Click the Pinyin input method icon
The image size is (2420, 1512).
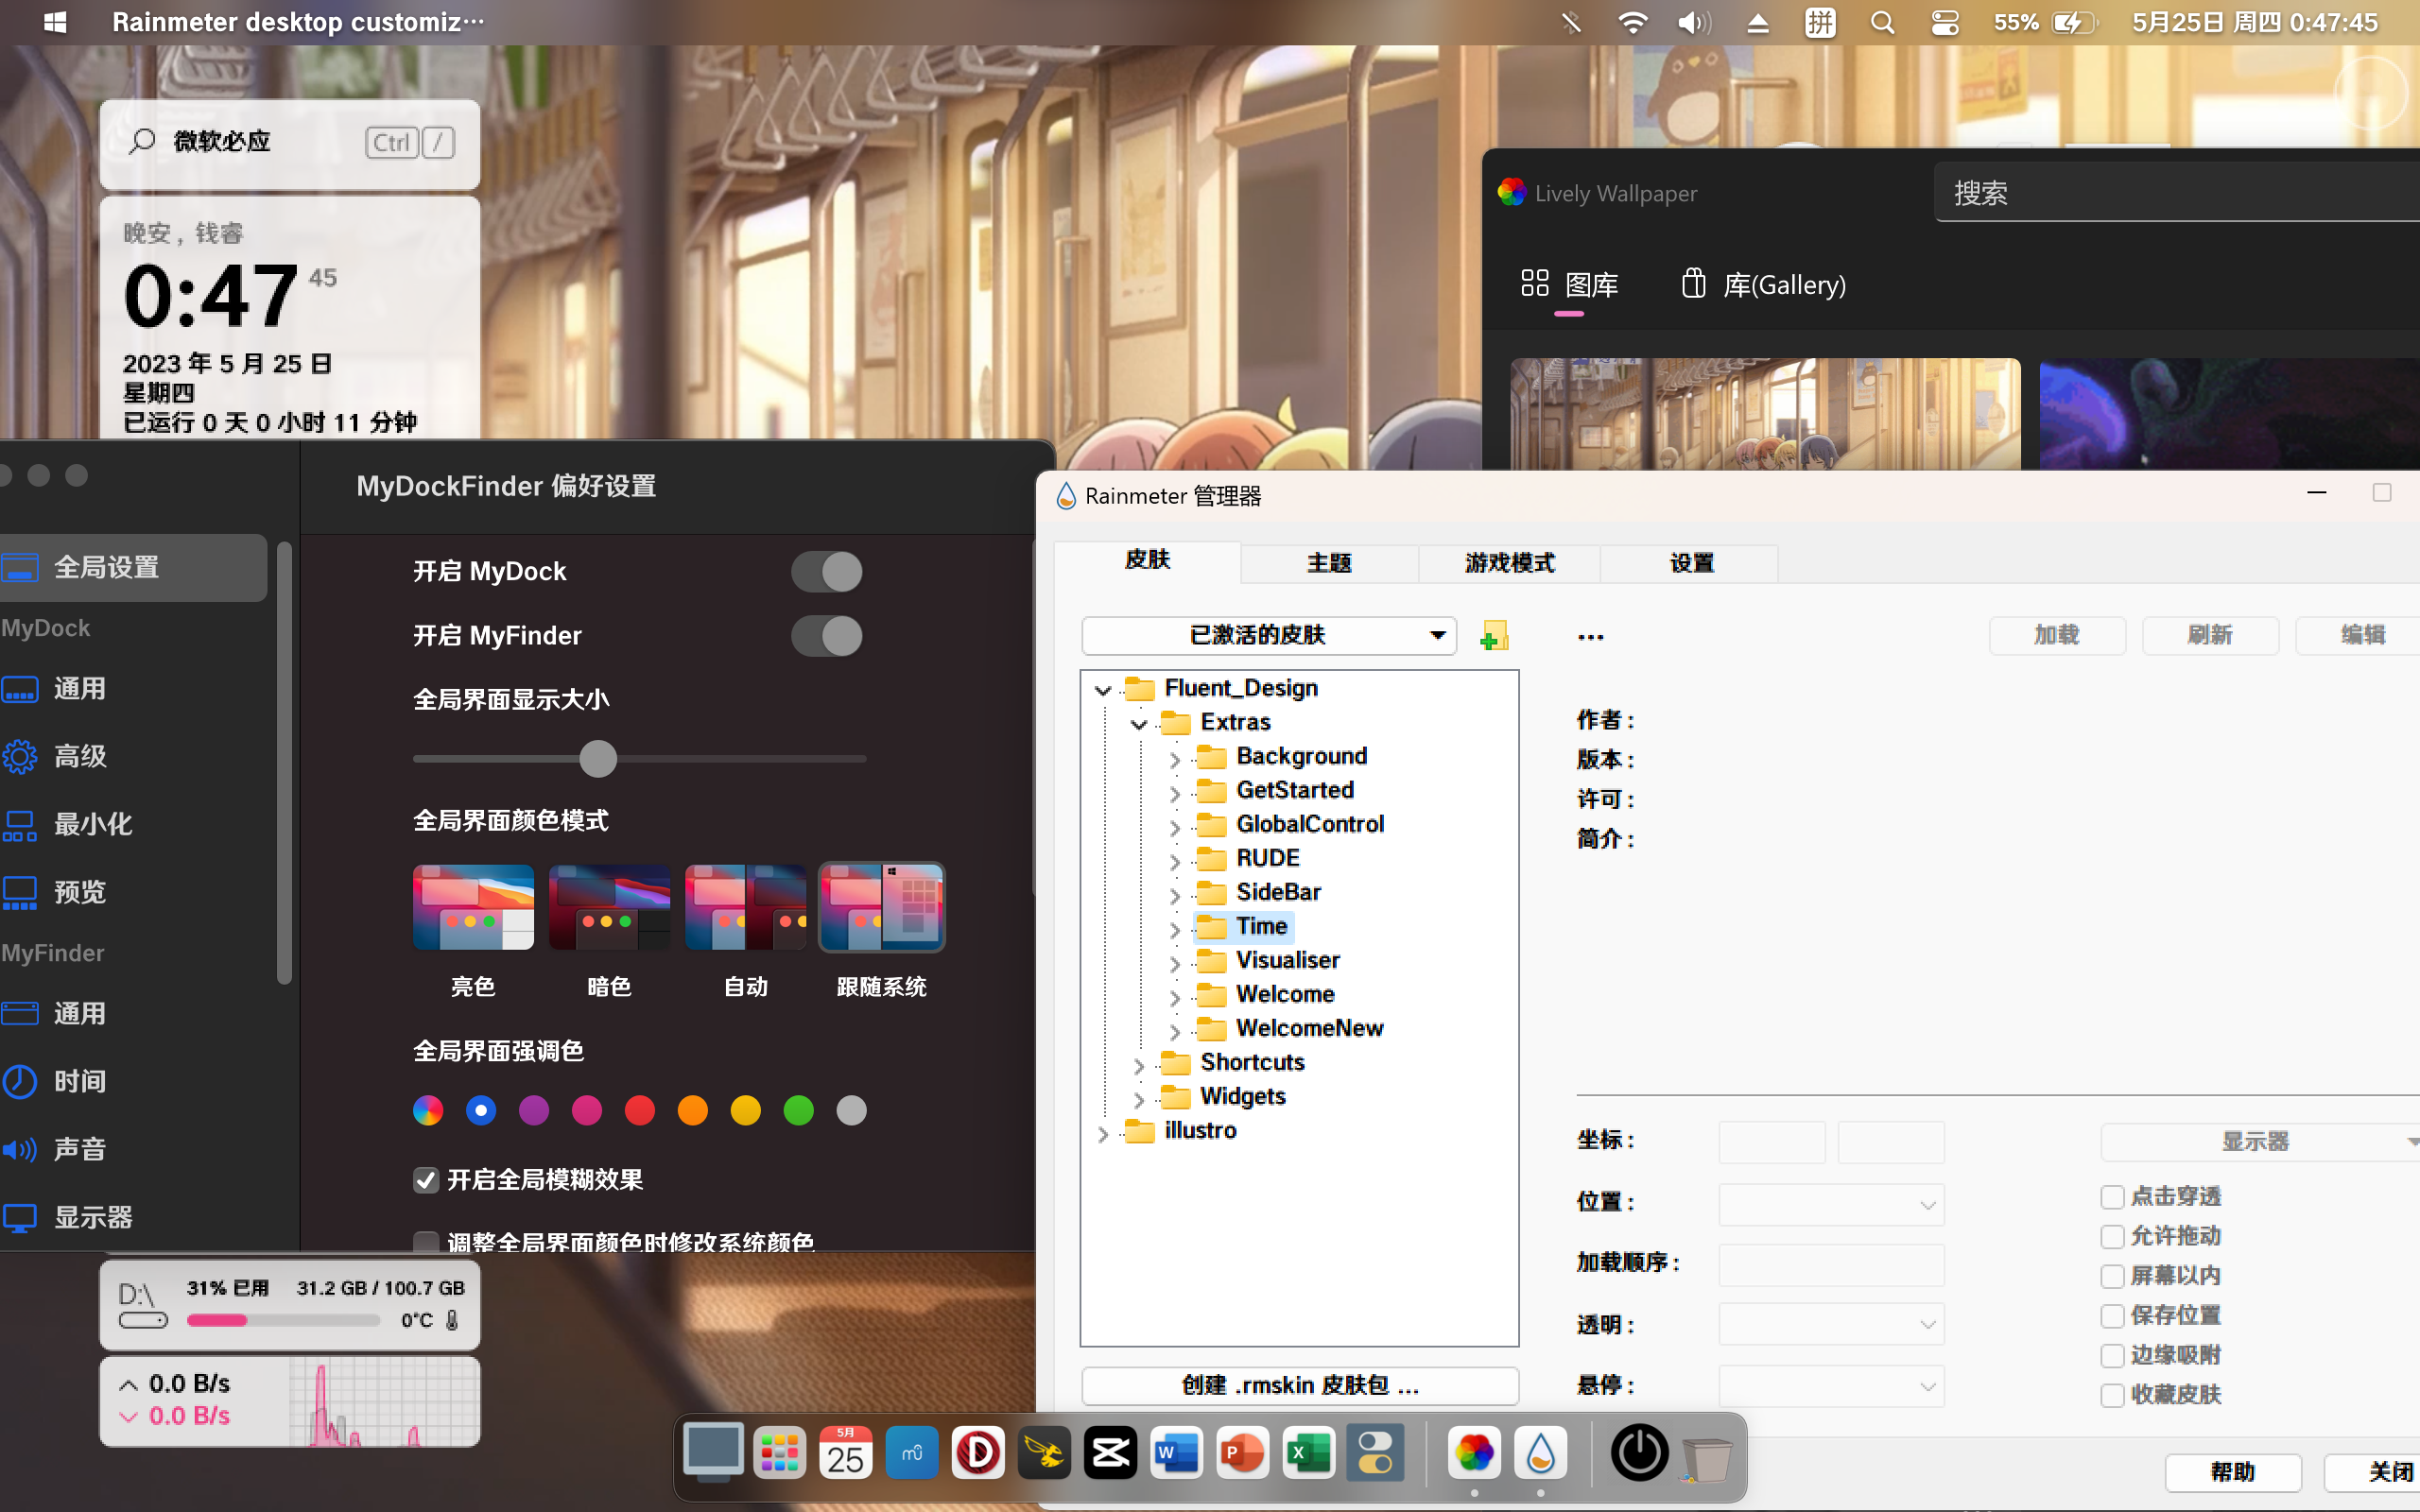(1820, 22)
